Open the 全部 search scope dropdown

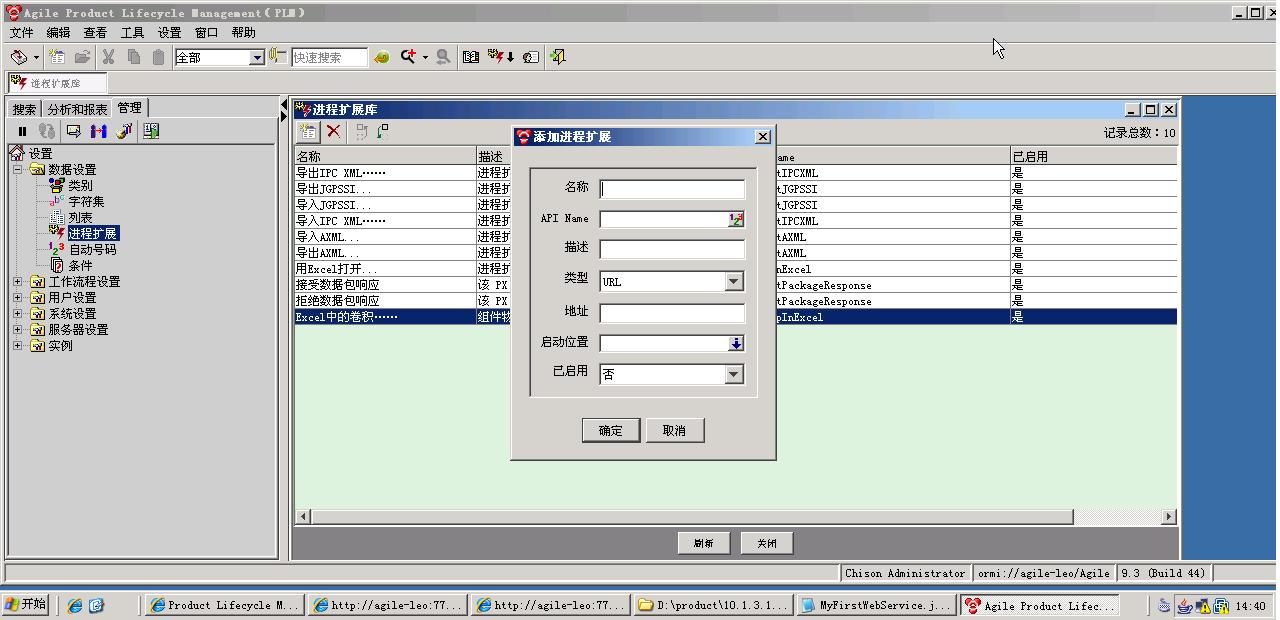(257, 57)
